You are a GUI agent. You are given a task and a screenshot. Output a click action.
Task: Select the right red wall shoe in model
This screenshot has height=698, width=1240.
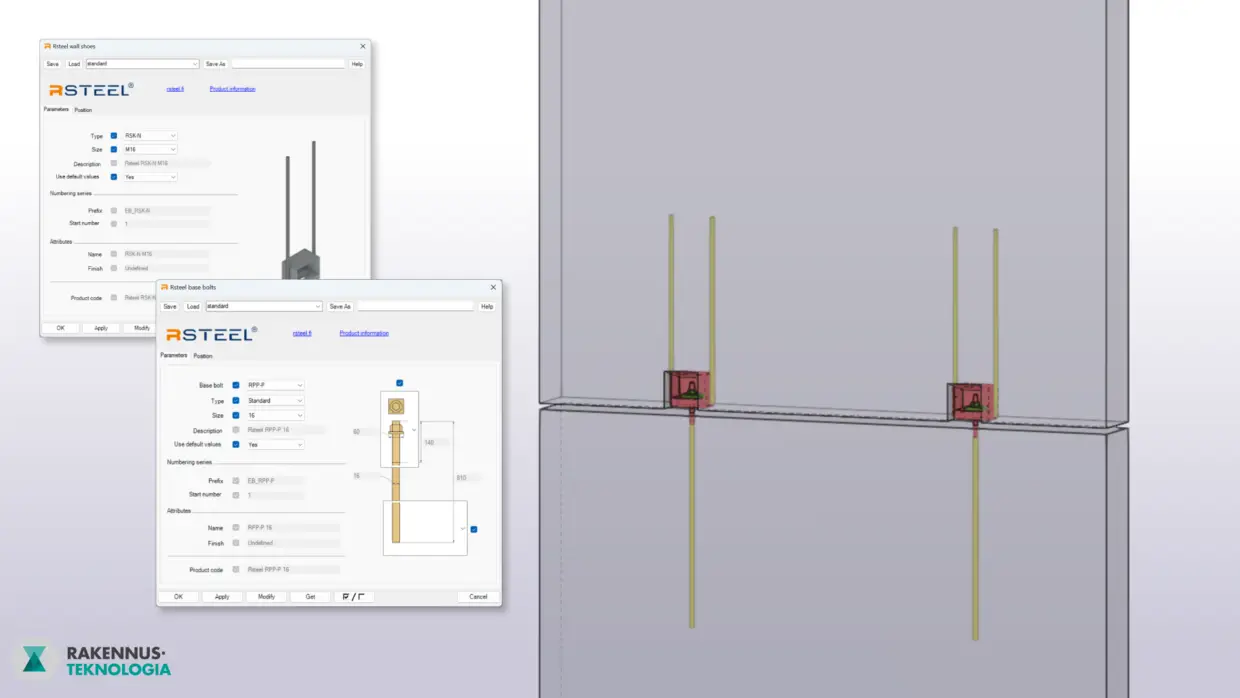click(x=970, y=400)
